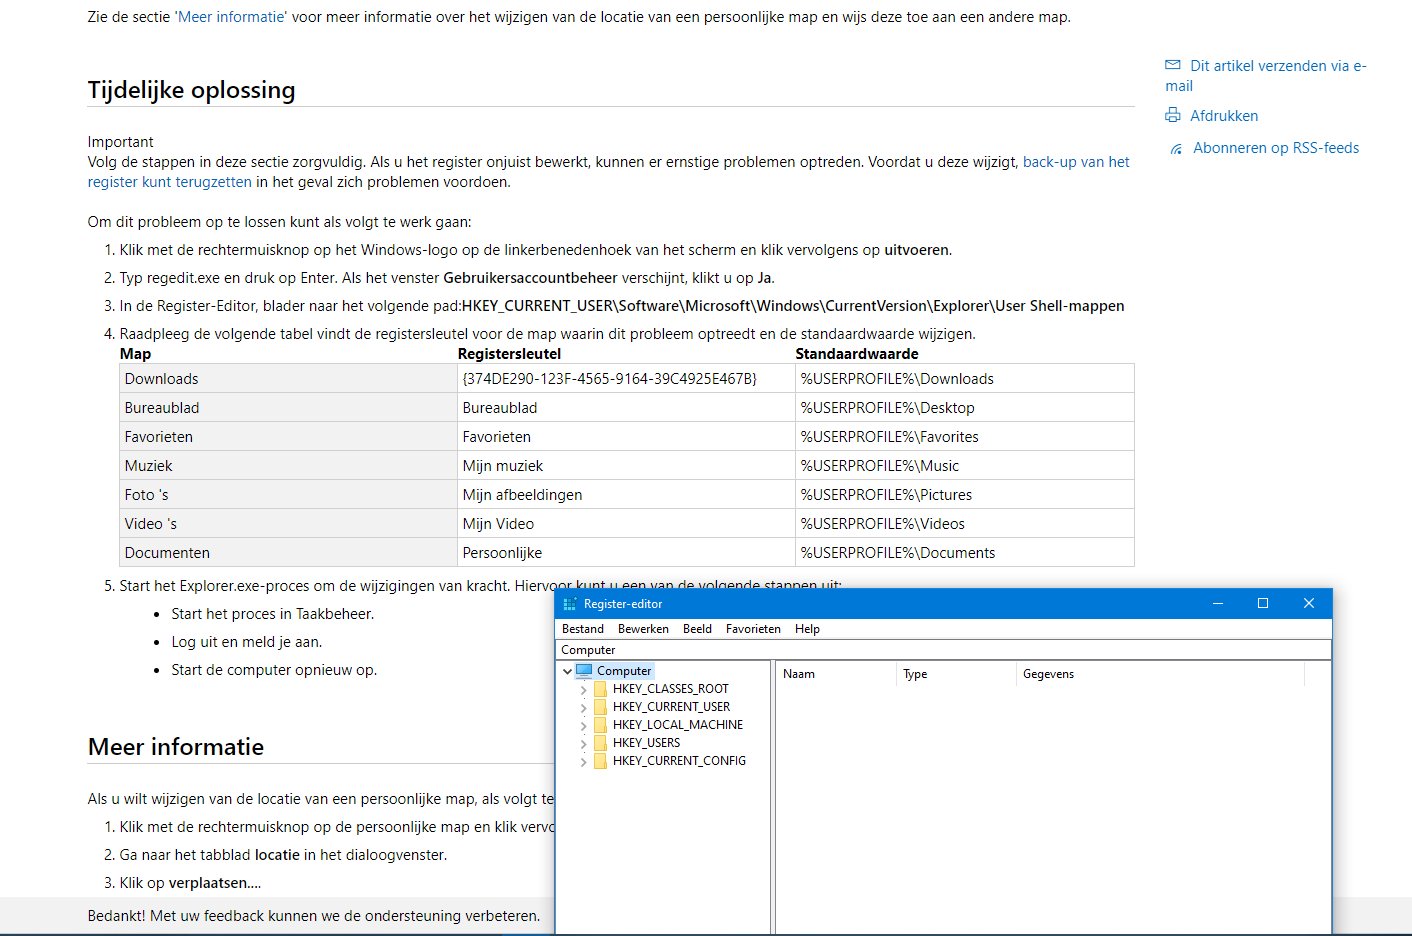Click the 'Mijn afbeeldingen' table cell
1412x936 pixels.
click(626, 495)
